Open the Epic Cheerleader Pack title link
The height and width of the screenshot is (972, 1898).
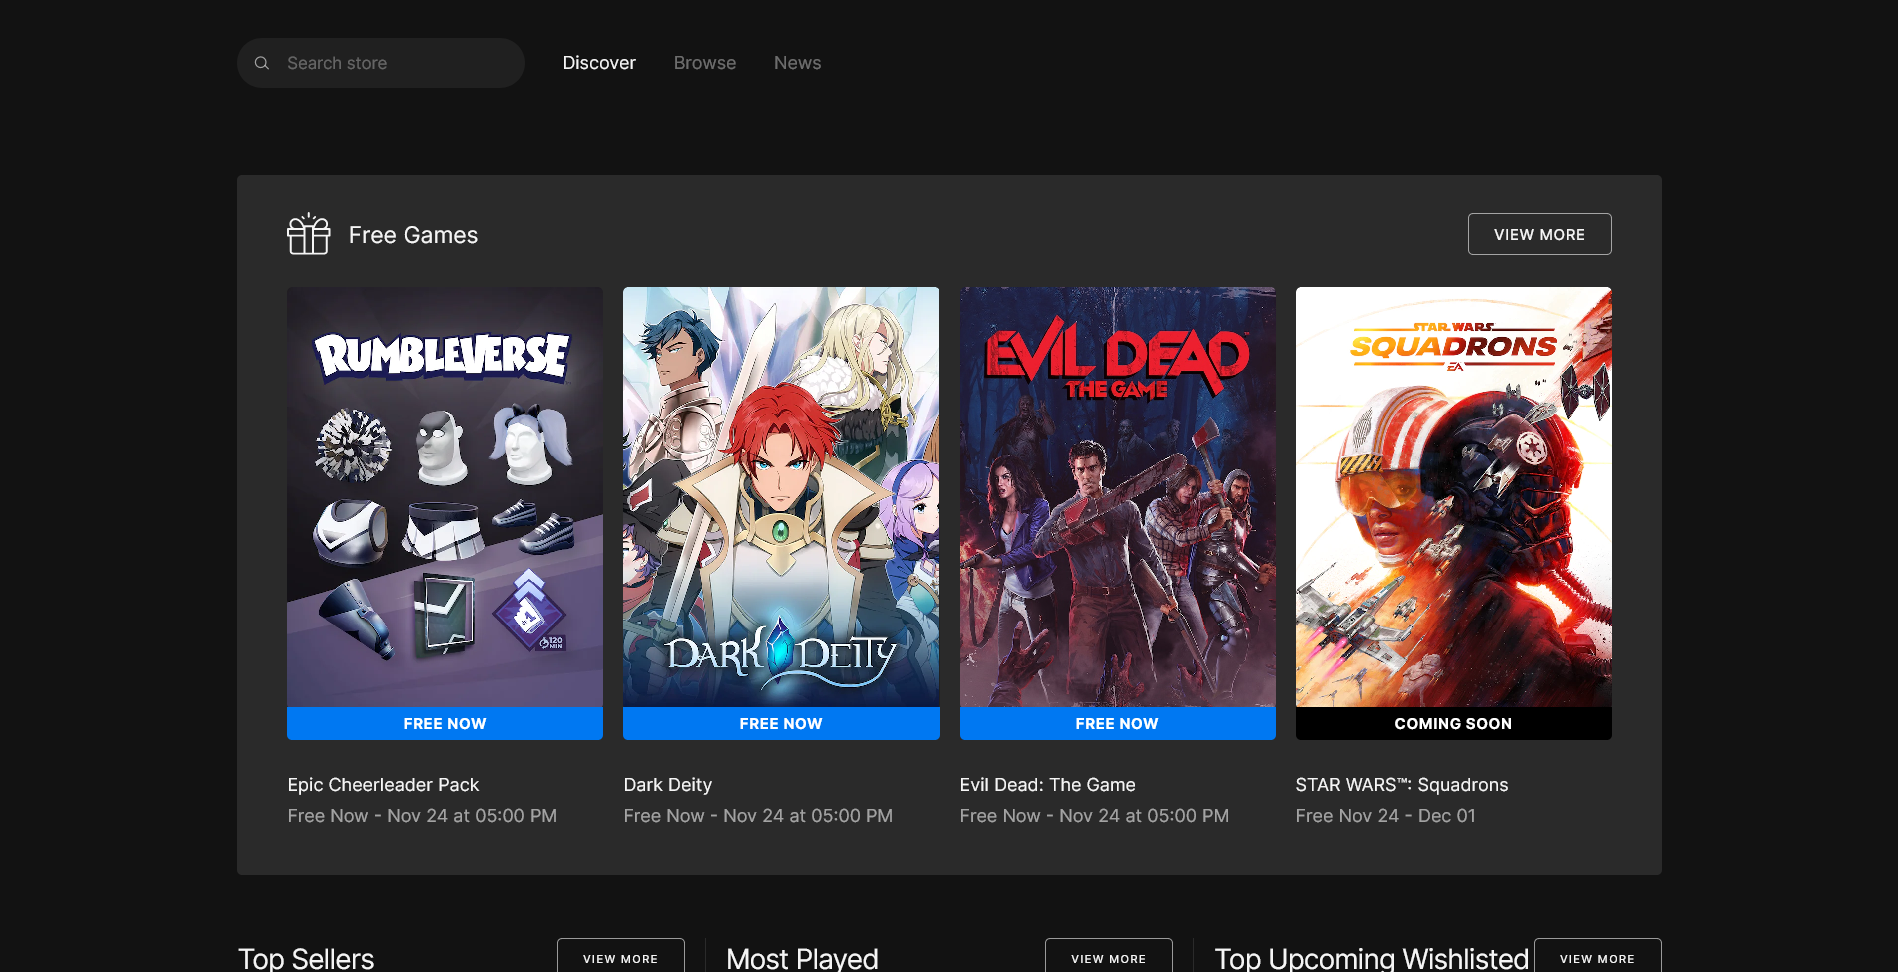383,785
